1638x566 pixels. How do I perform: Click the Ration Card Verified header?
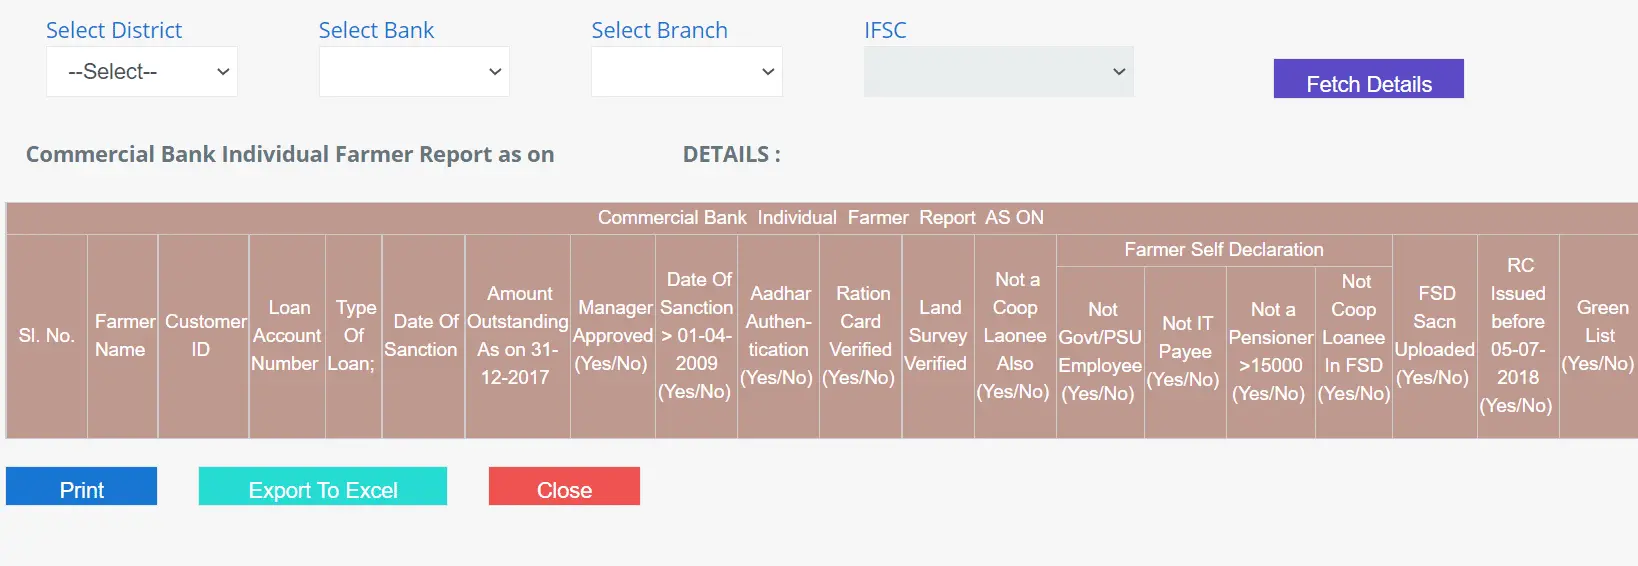[860, 336]
